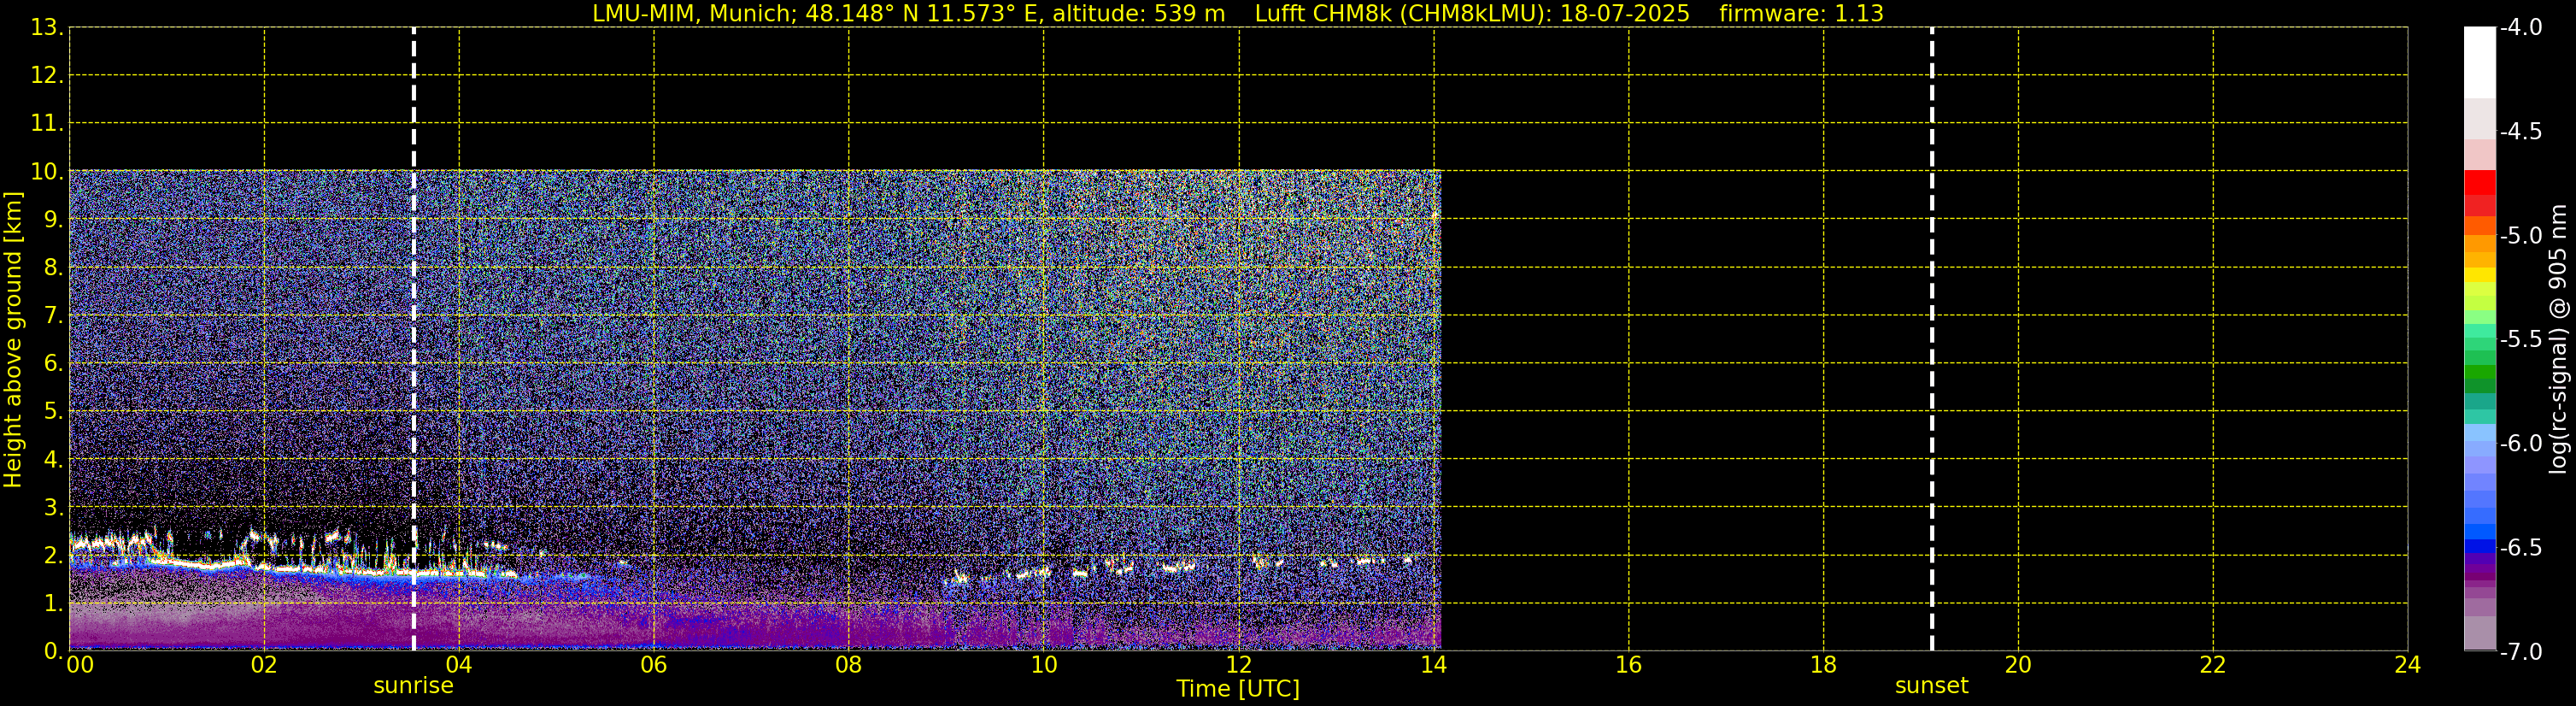Click the broken cloud echoes near 1.6 km at 10 UTC
Viewport: 2576px width, 706px height.
1030,575
